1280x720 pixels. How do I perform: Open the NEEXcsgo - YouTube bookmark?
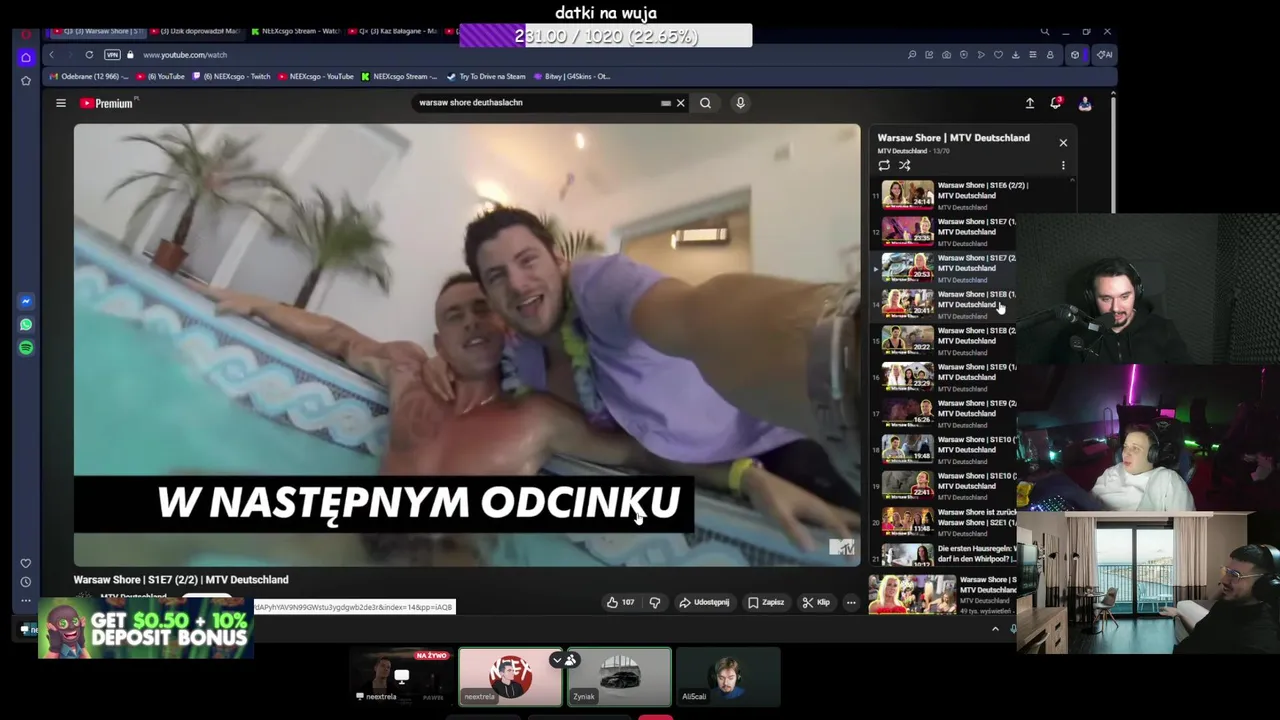click(316, 76)
